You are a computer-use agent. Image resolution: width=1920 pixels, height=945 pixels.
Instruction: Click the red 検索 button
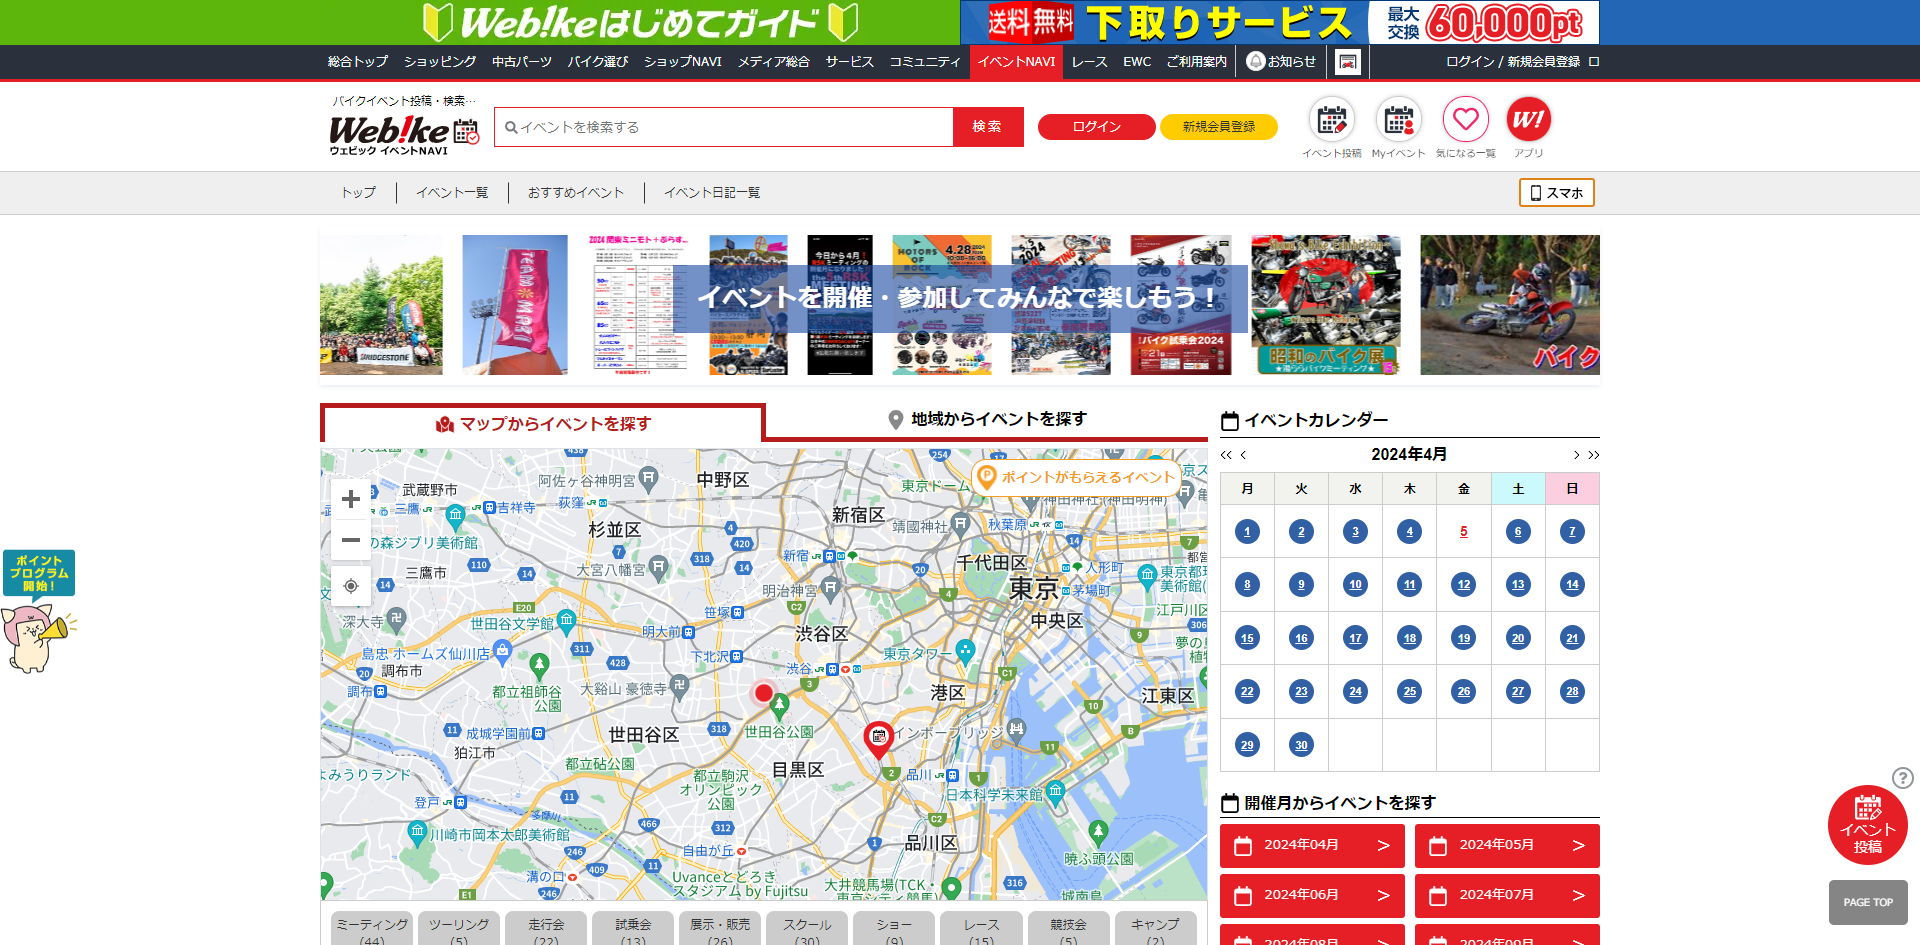[987, 127]
